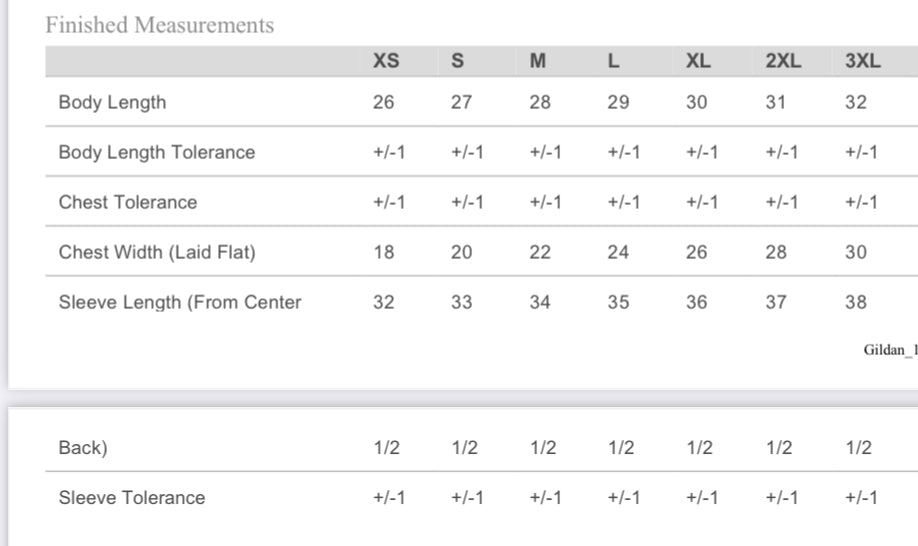Screen dimensions: 918x546
Task: Select the 1/2 value in the XS column
Action: pyautogui.click(x=386, y=447)
